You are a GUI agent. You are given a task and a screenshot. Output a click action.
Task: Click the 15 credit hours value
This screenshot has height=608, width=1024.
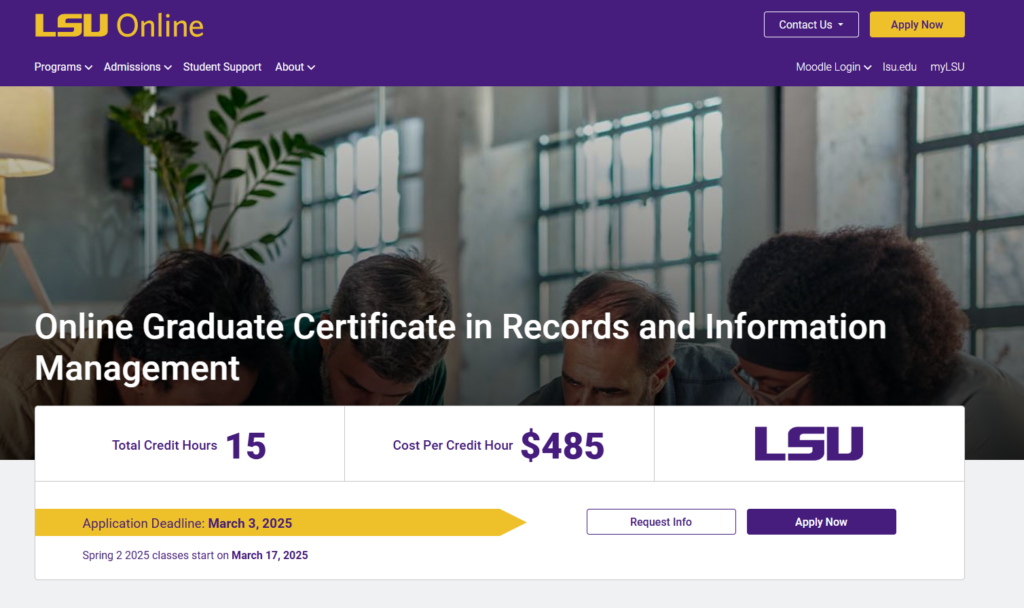(246, 446)
